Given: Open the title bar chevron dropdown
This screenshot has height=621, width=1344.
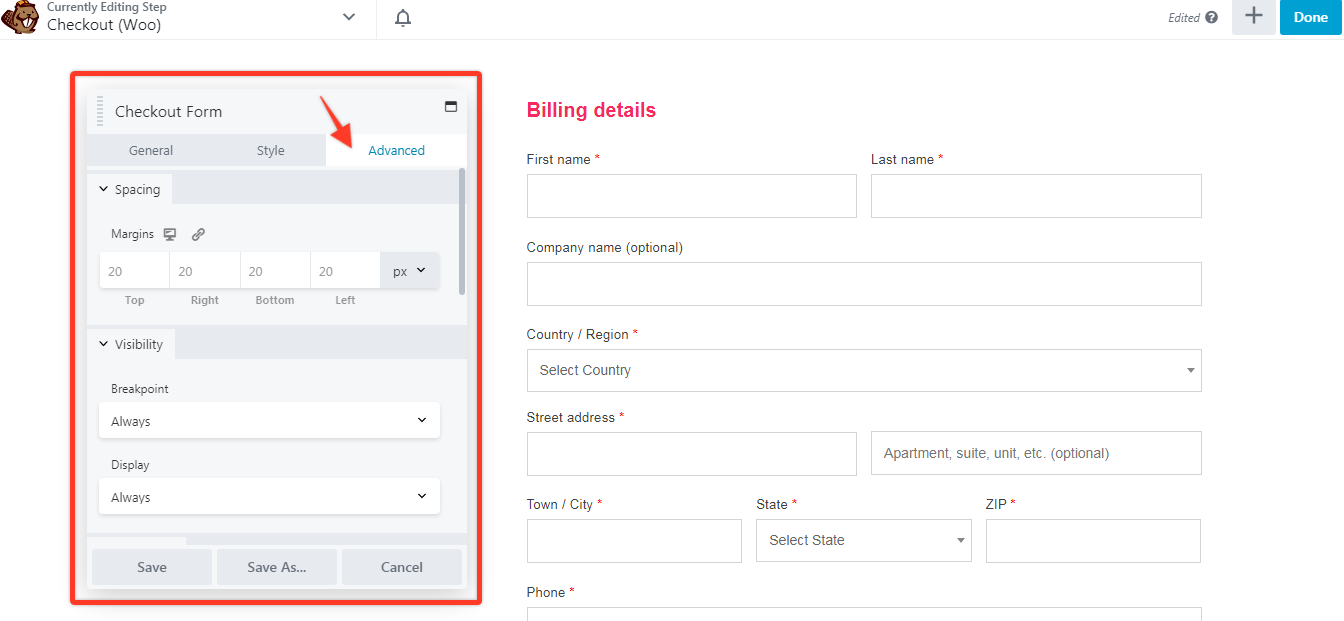Looking at the screenshot, I should [348, 17].
